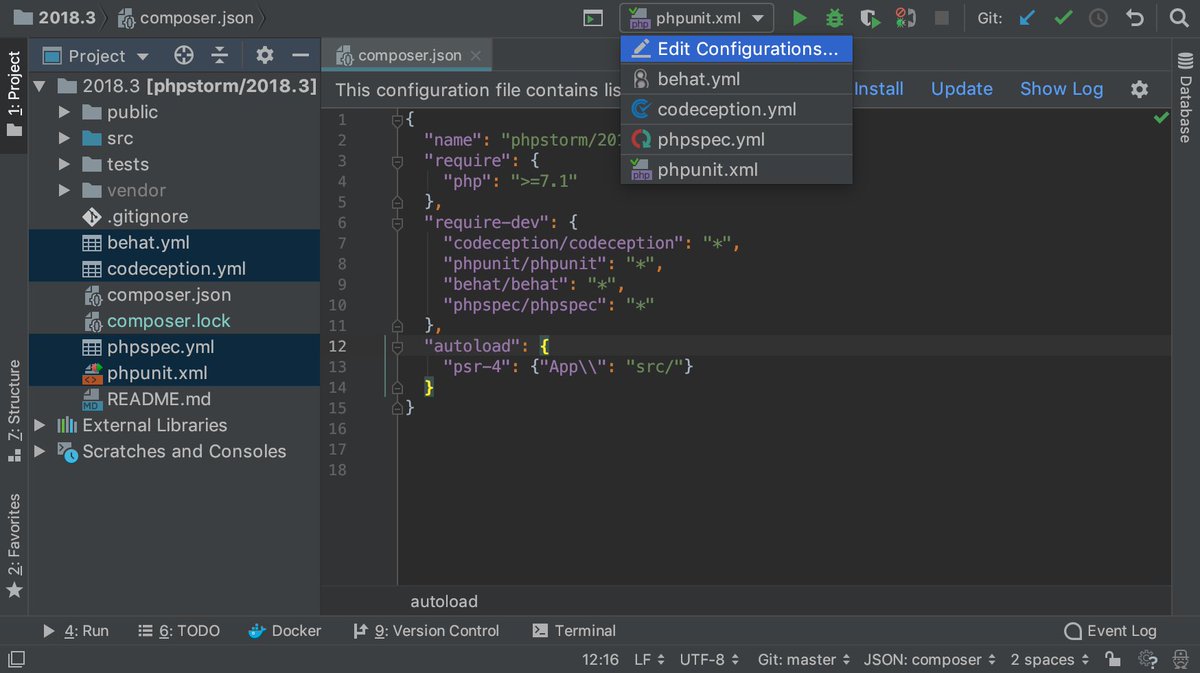This screenshot has width=1200, height=673.
Task: Hide the Project panel with the minus icon
Action: coord(300,56)
